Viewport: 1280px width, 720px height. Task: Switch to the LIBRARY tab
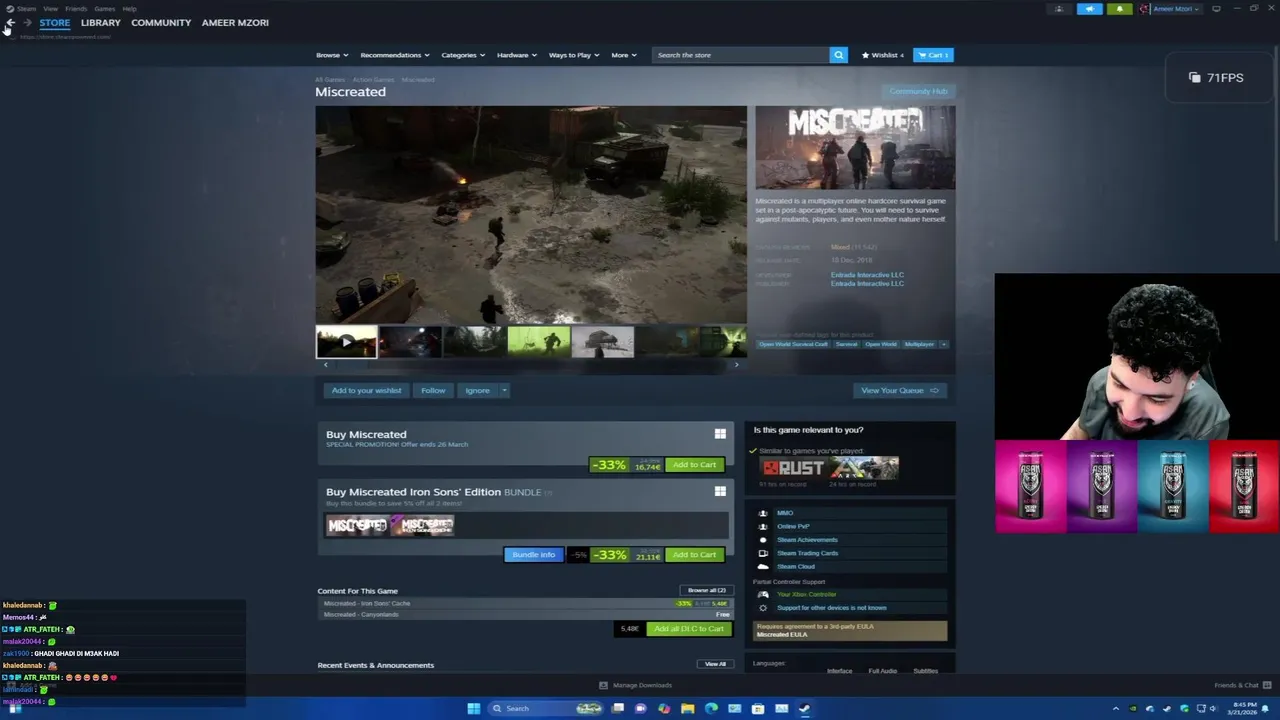pyautogui.click(x=100, y=22)
